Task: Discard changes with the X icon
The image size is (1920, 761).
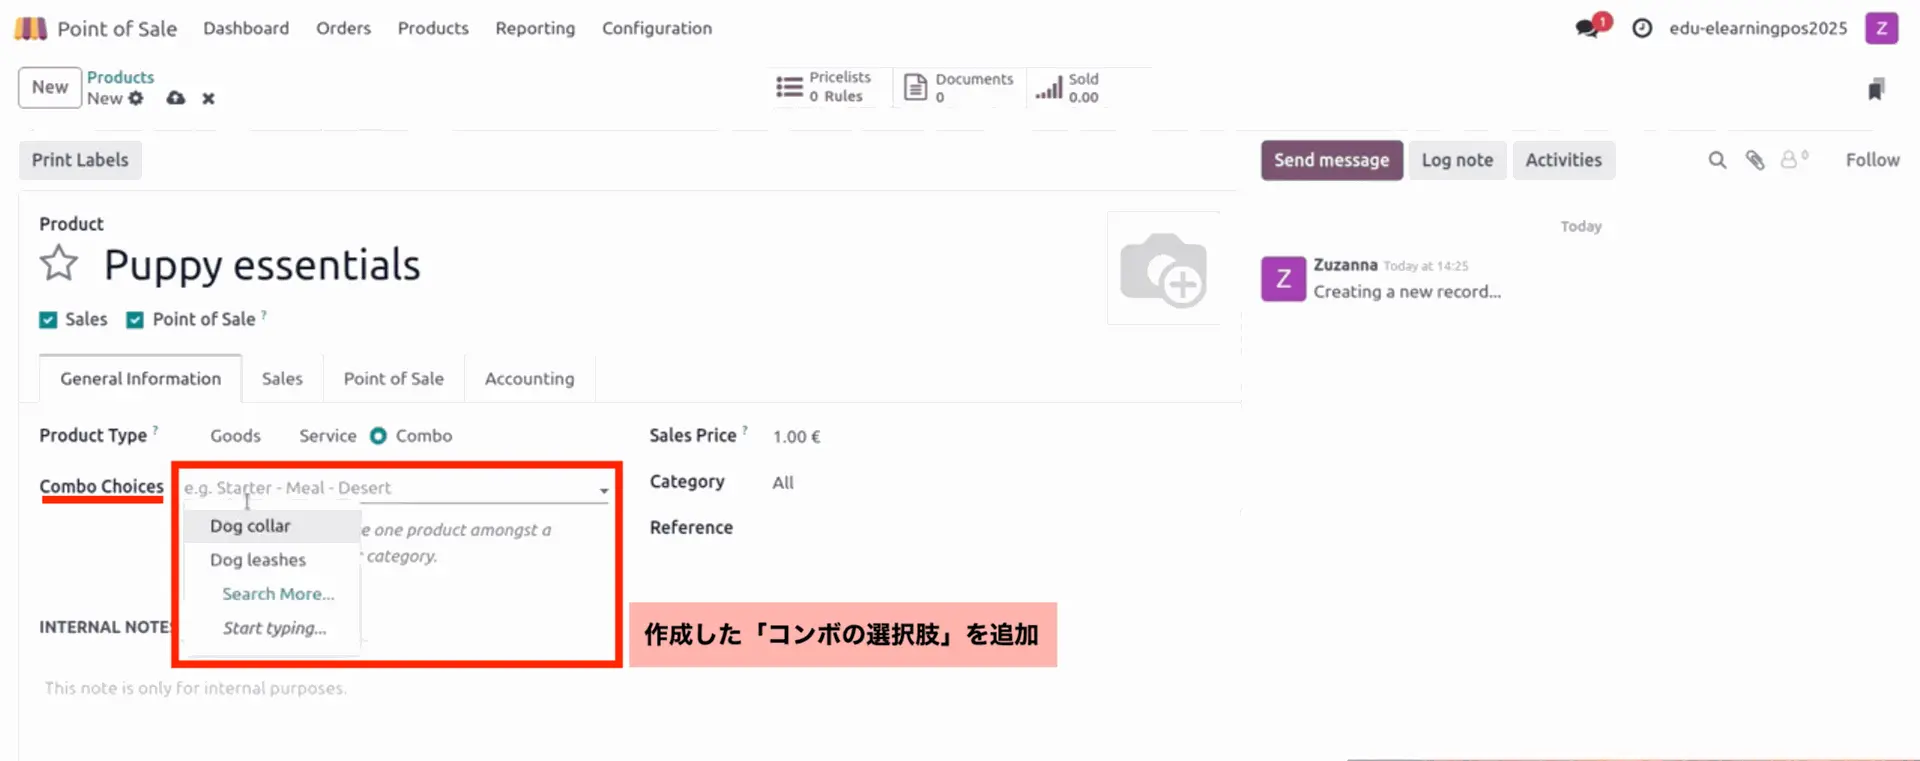Action: click(208, 98)
